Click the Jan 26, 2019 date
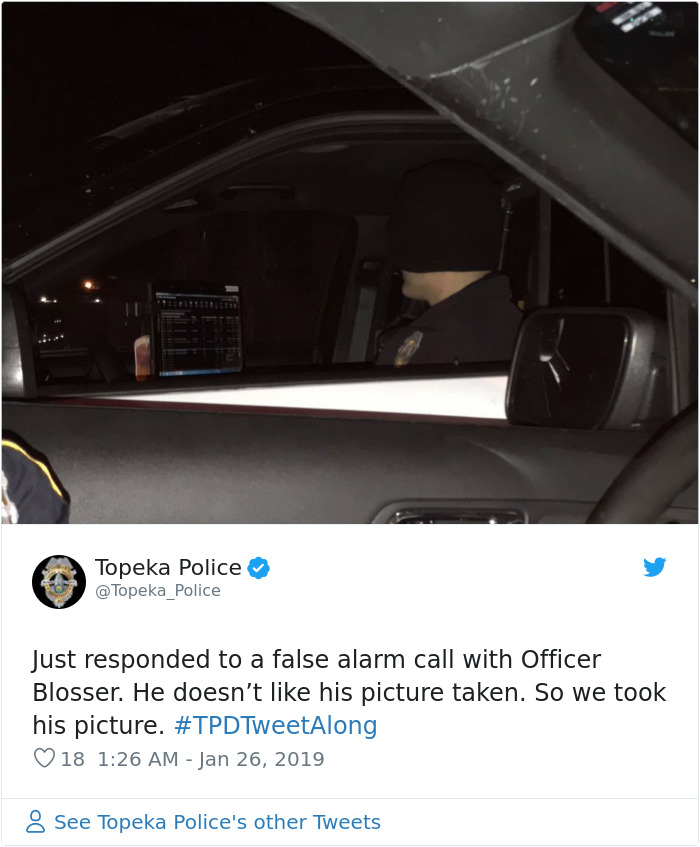 261,759
